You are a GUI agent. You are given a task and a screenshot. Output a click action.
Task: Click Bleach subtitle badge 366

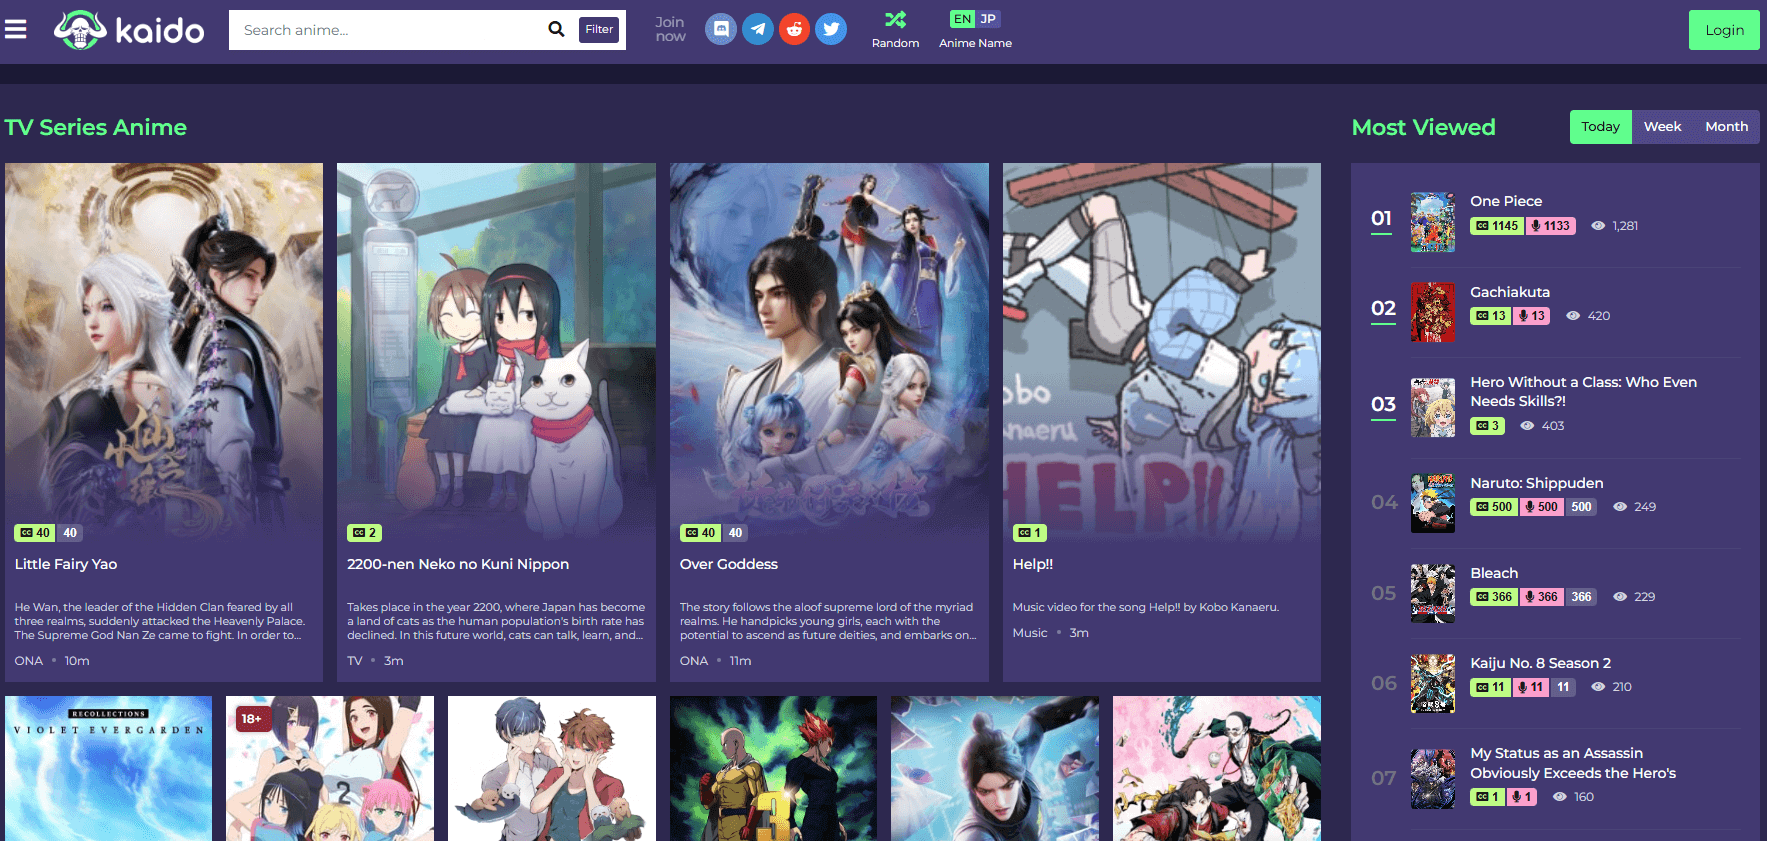point(1495,597)
